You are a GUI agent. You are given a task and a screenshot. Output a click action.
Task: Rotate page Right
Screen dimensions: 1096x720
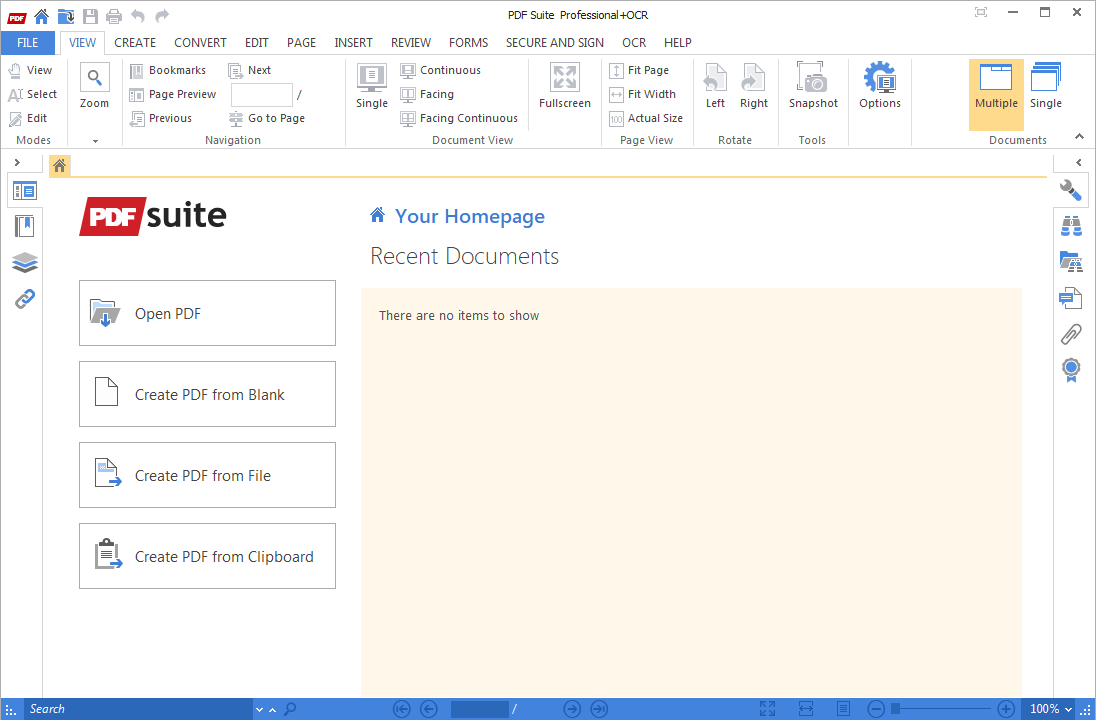[754, 86]
